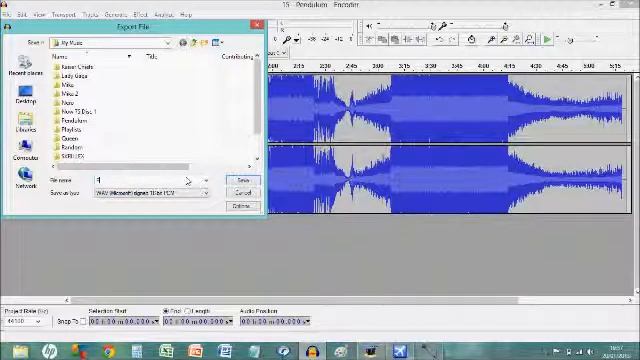This screenshot has height=360, width=640.
Task: Open the View Menu icon in Export dialog
Action: coord(217,42)
